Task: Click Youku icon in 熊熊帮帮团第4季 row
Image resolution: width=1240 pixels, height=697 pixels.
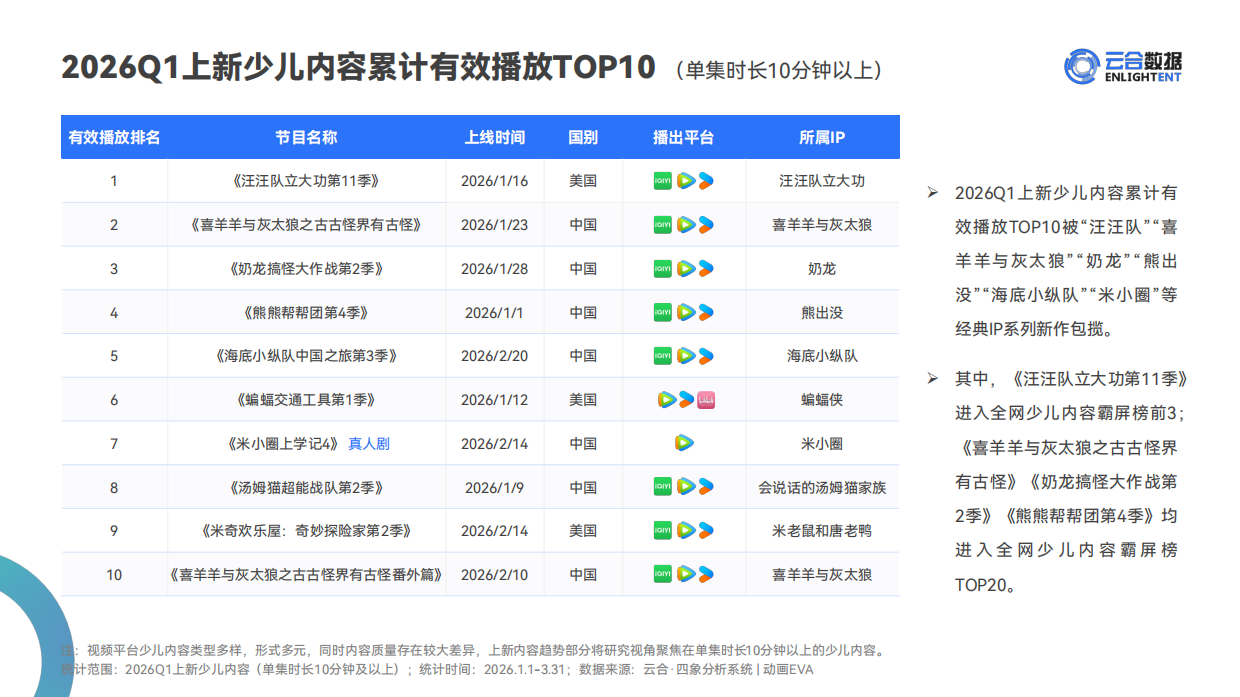Action: (706, 313)
